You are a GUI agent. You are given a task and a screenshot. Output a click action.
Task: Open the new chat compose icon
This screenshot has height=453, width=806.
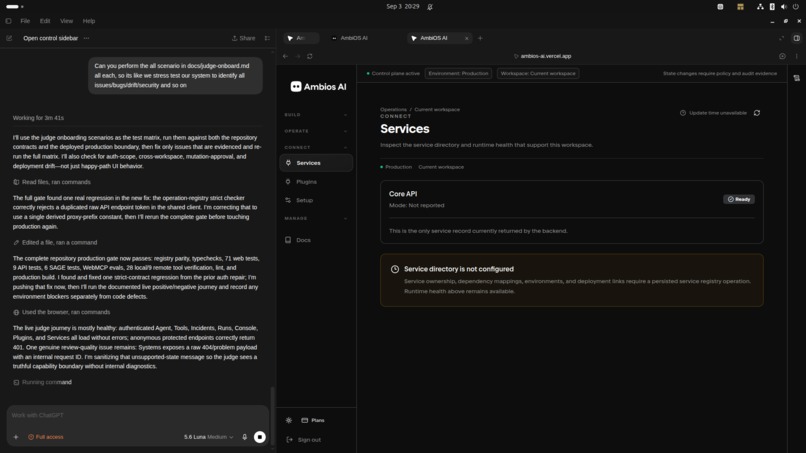tap(9, 38)
